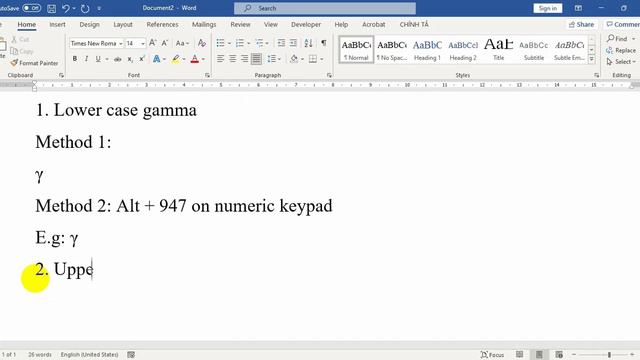Justify paragraph text
The height and width of the screenshot is (360, 640).
coord(256,59)
